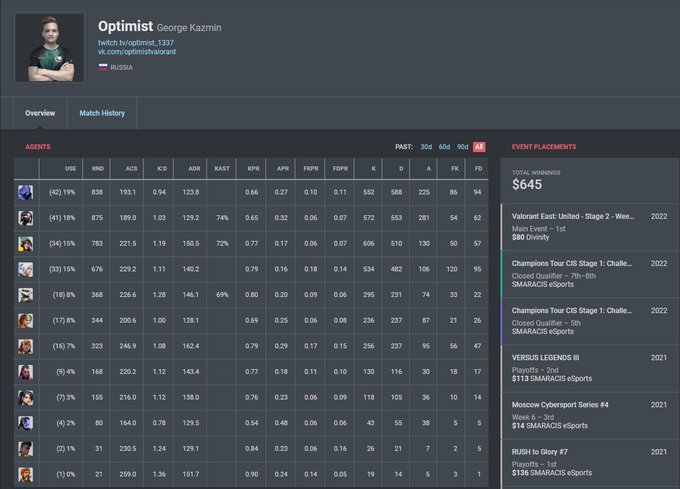Screen dimensions: 680x489
Task: Click the 259.0 ACS value
Action: coord(128,474)
